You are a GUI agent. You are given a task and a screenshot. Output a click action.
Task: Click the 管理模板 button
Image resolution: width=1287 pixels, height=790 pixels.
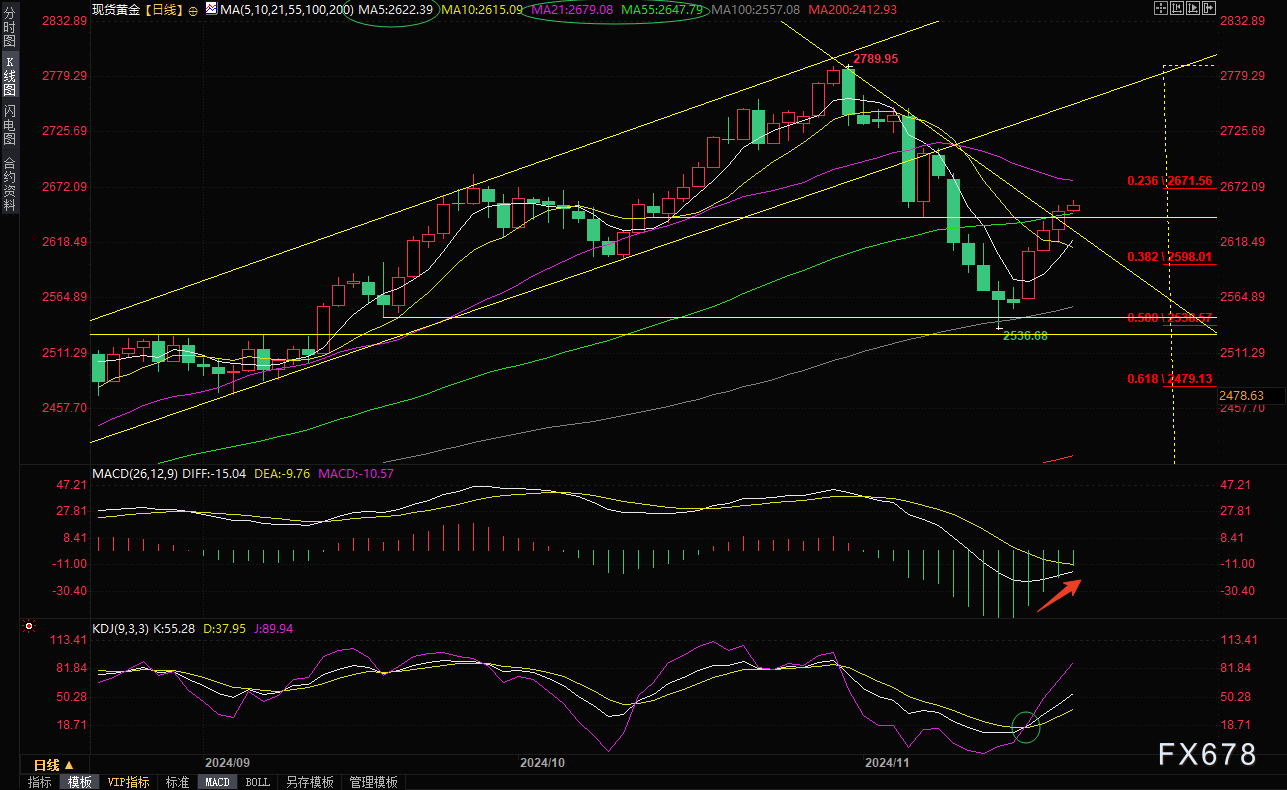(x=373, y=782)
